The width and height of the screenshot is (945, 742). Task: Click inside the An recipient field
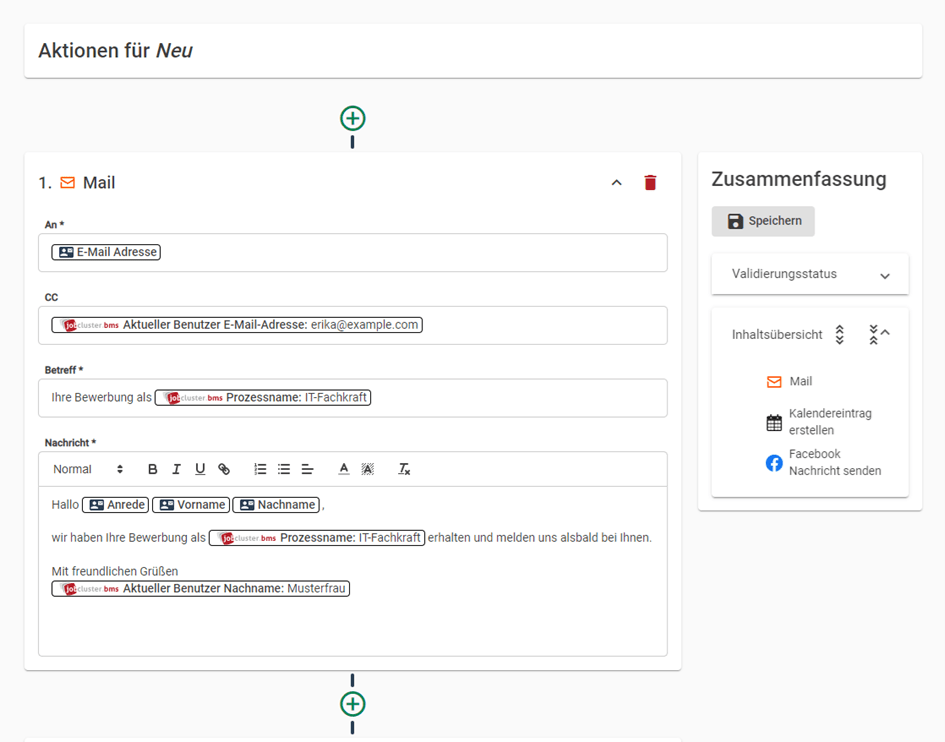pyautogui.click(x=353, y=253)
